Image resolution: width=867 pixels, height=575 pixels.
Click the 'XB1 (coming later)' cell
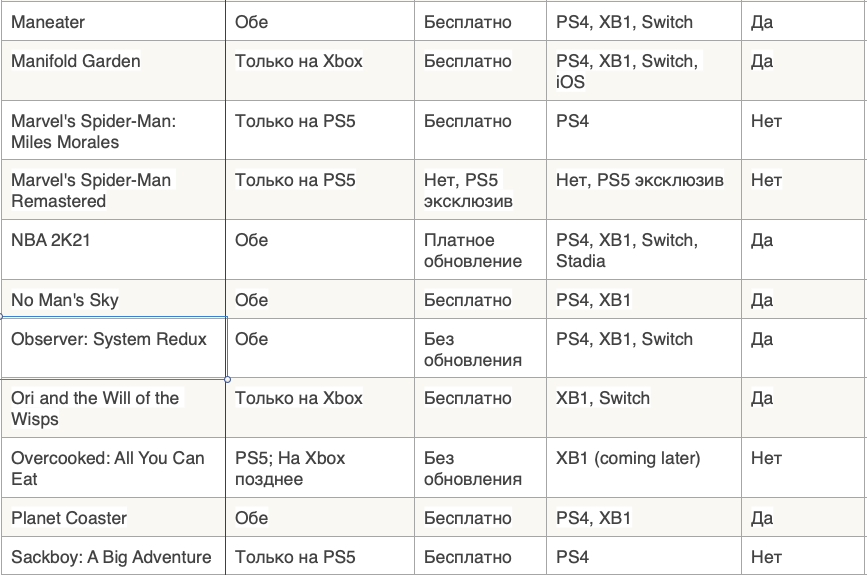[x=628, y=458]
